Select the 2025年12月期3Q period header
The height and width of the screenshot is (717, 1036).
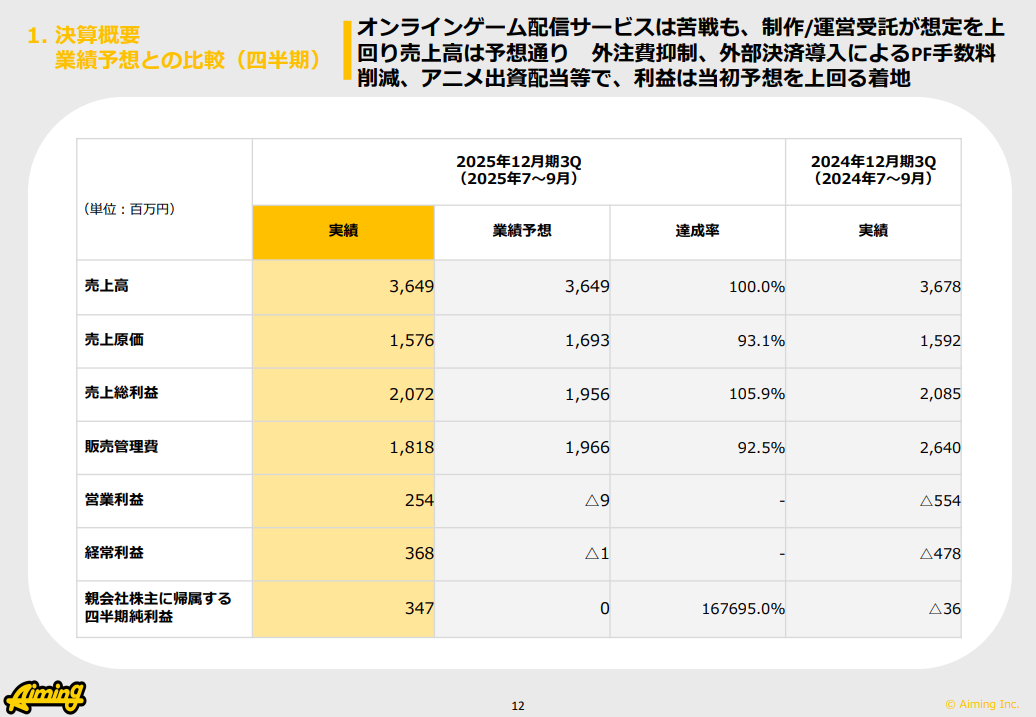coord(518,170)
